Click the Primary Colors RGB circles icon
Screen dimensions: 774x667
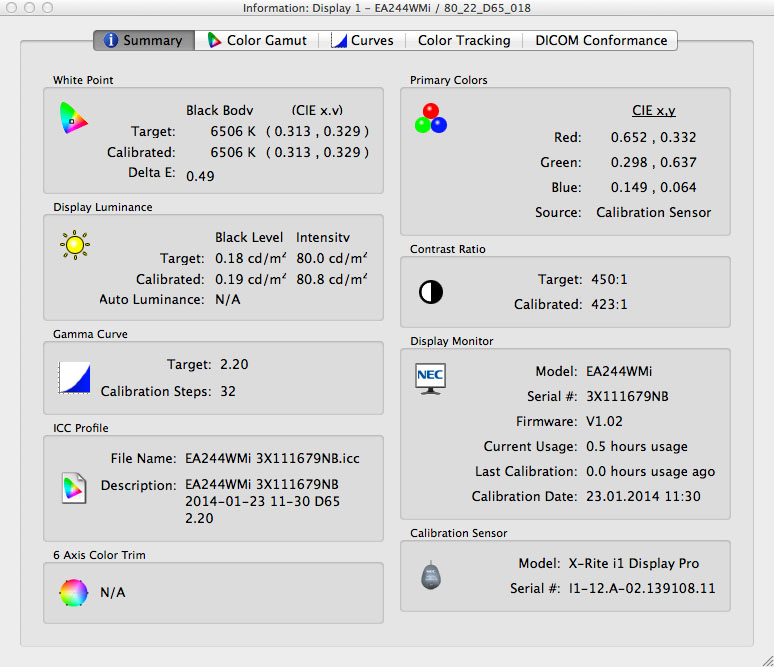(431, 118)
